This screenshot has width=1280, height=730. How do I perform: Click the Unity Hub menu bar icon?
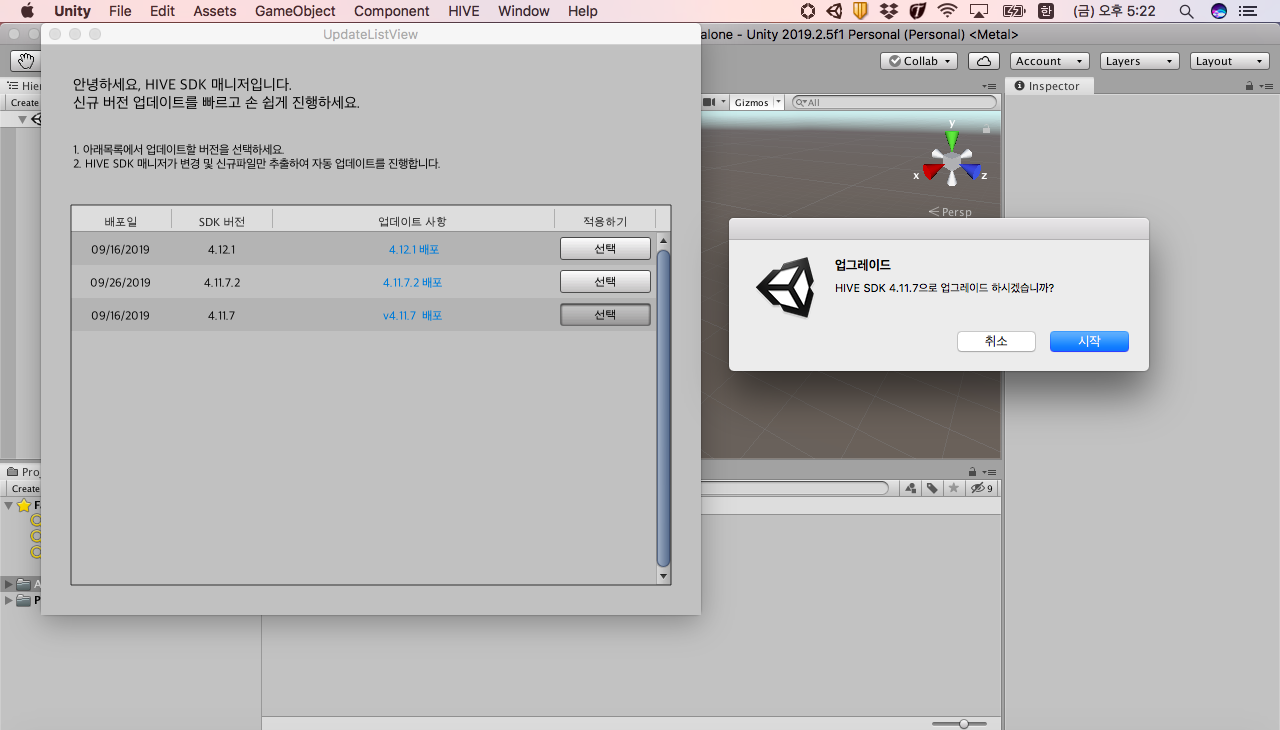coord(834,11)
